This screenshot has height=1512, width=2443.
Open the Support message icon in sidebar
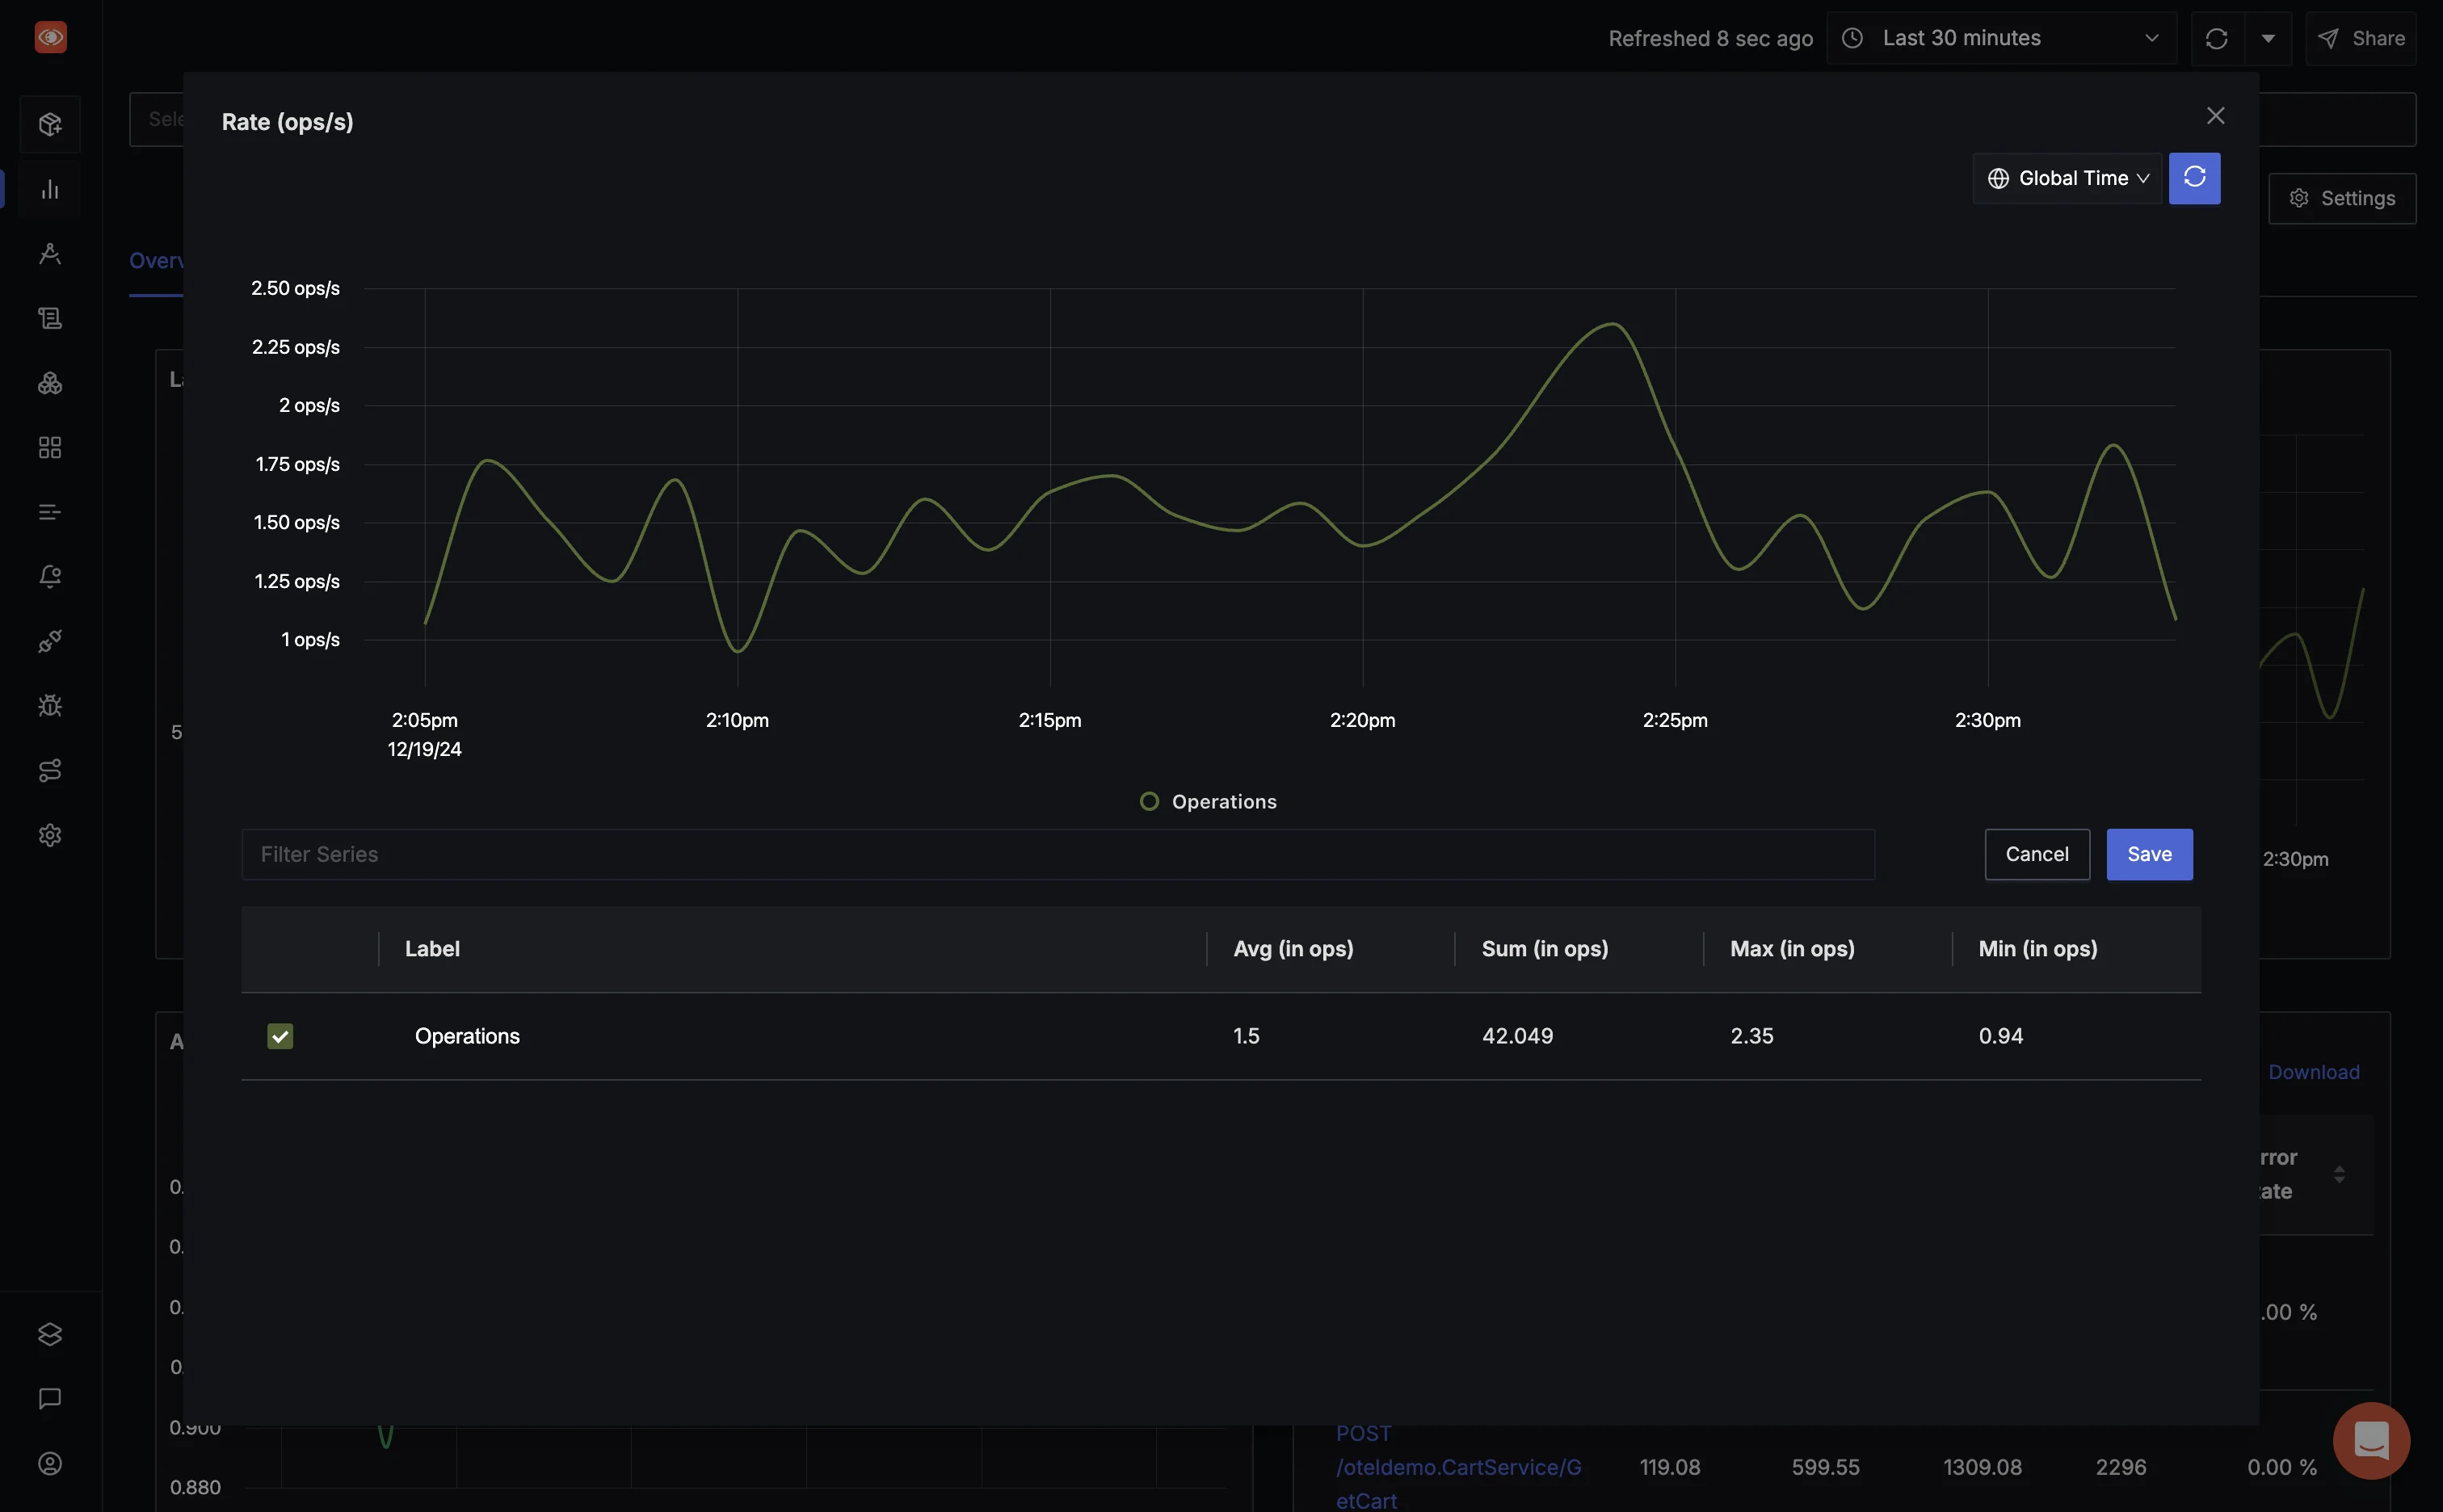(50, 1399)
